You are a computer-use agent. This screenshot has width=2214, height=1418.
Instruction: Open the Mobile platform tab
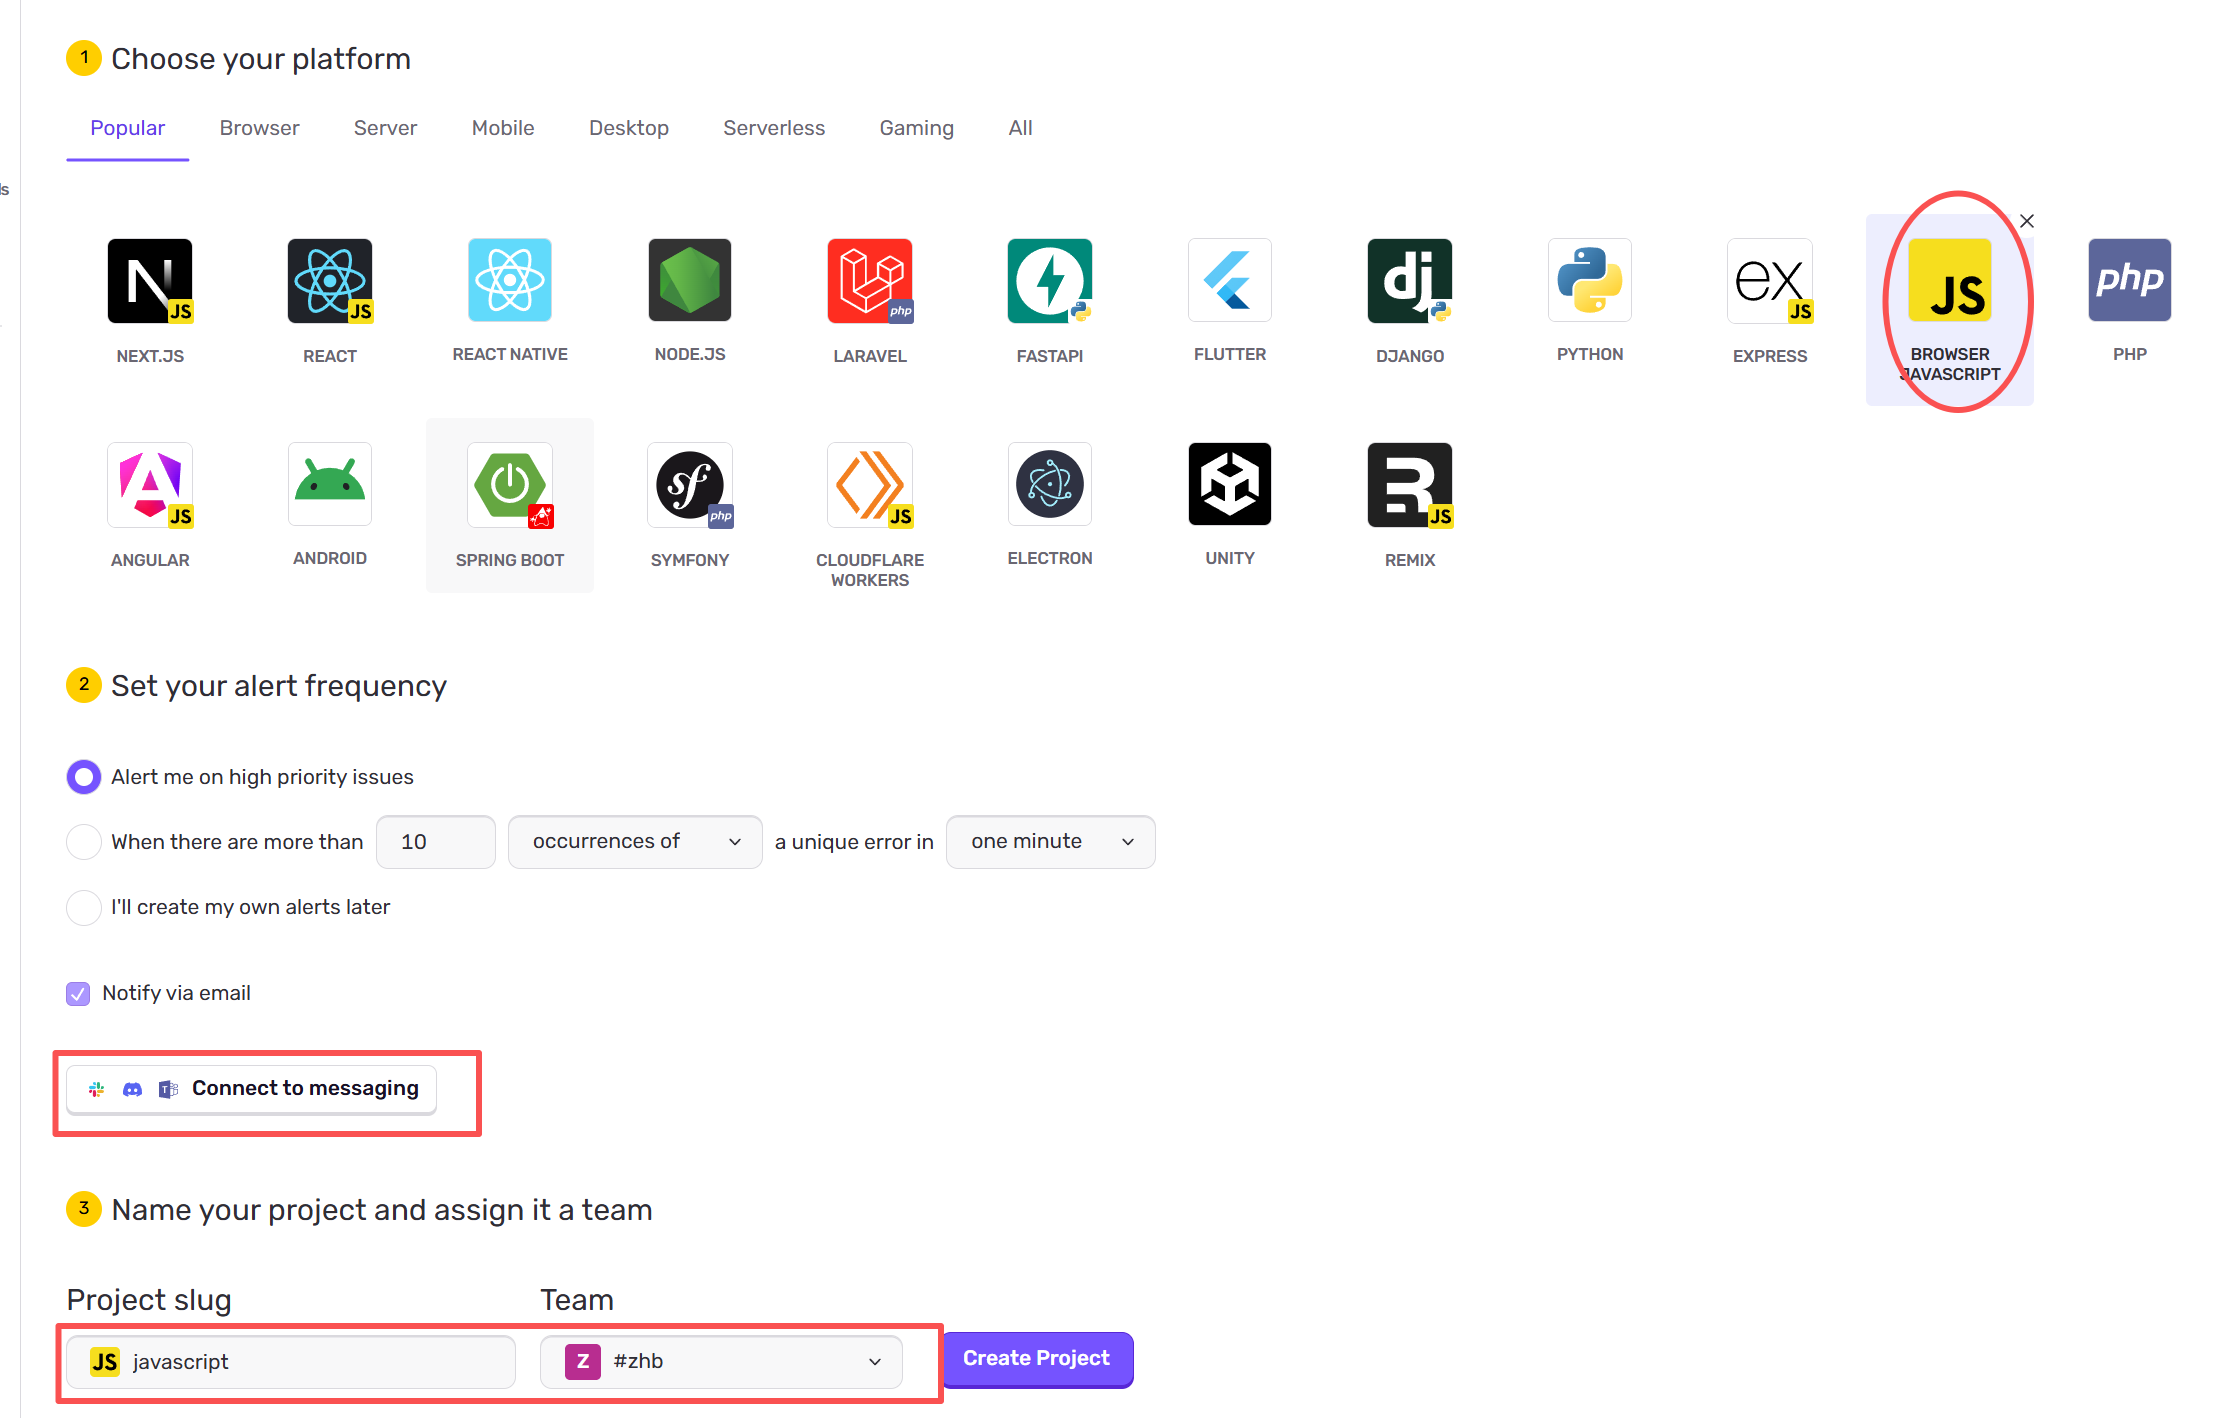[503, 128]
